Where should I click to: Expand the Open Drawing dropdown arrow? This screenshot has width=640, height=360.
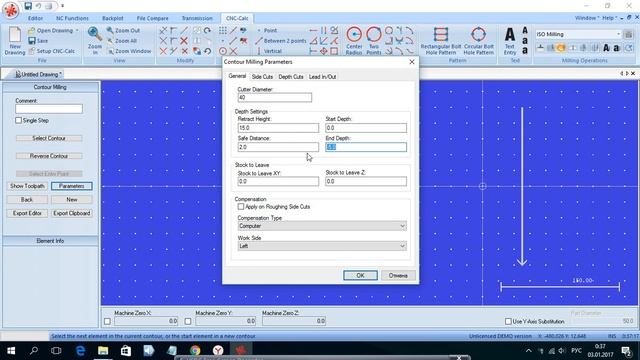tap(77, 31)
